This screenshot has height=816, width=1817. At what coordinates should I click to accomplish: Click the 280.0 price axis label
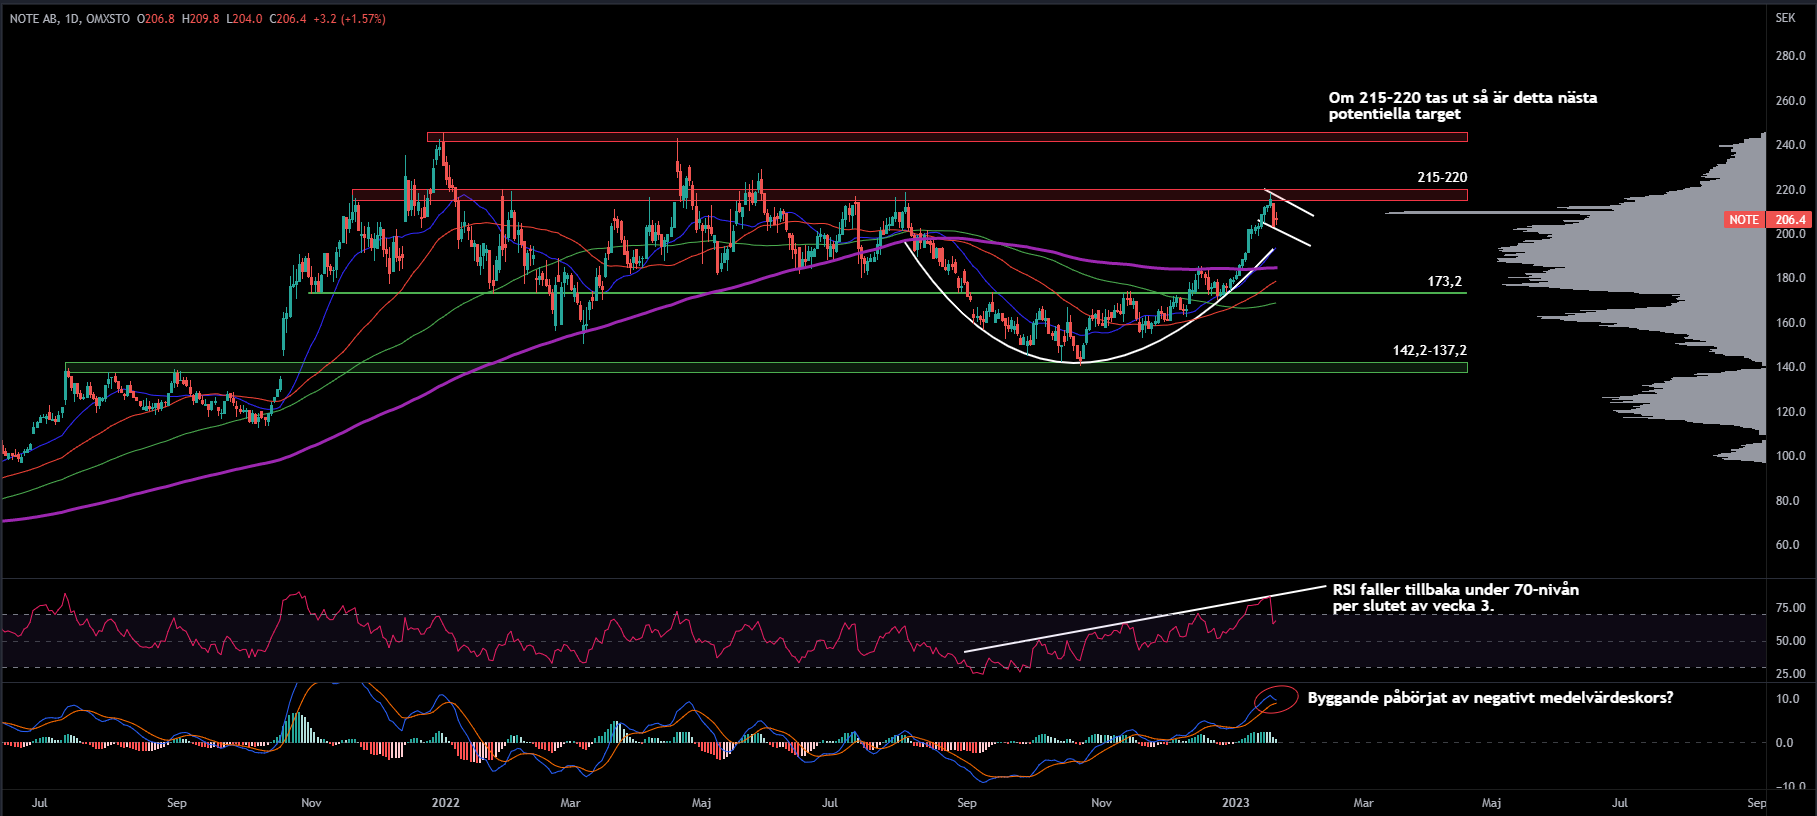click(1790, 56)
